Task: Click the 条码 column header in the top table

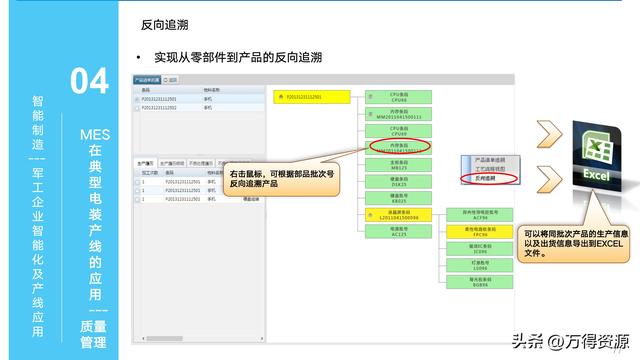Action: coord(146,90)
